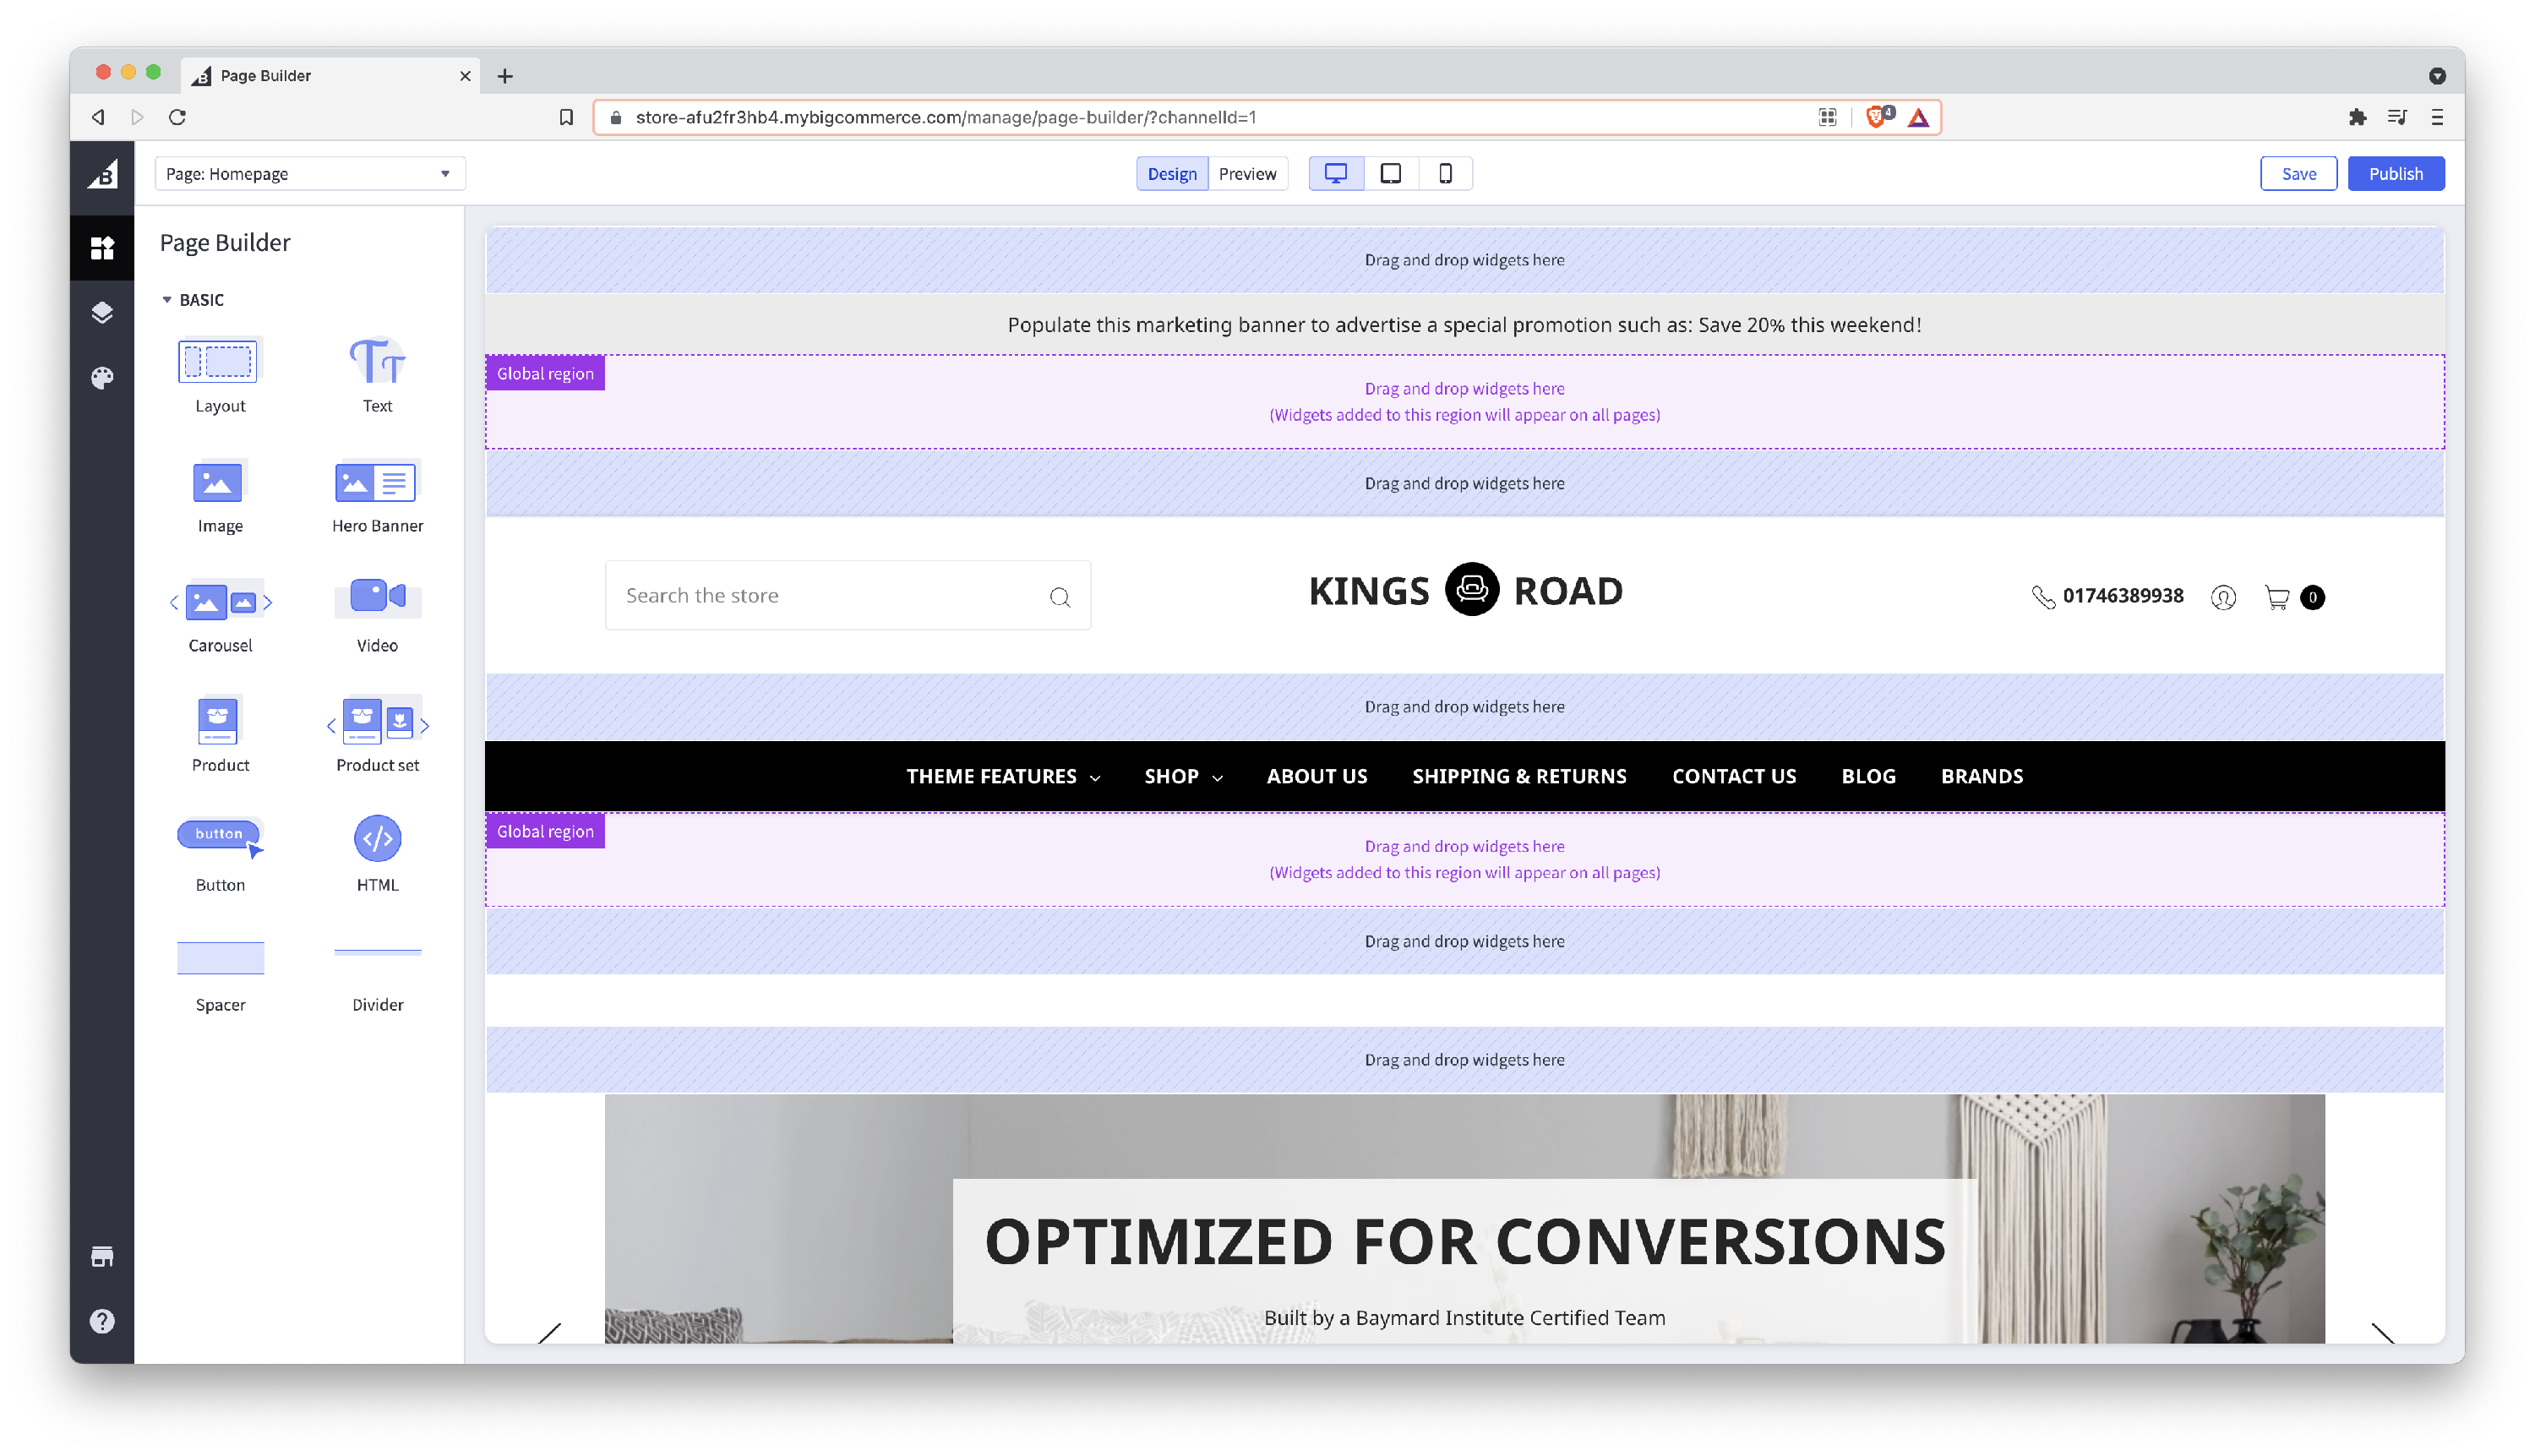2535x1456 pixels.
Task: Go to next carousel slide arrow
Action: pyautogui.click(x=2384, y=1333)
